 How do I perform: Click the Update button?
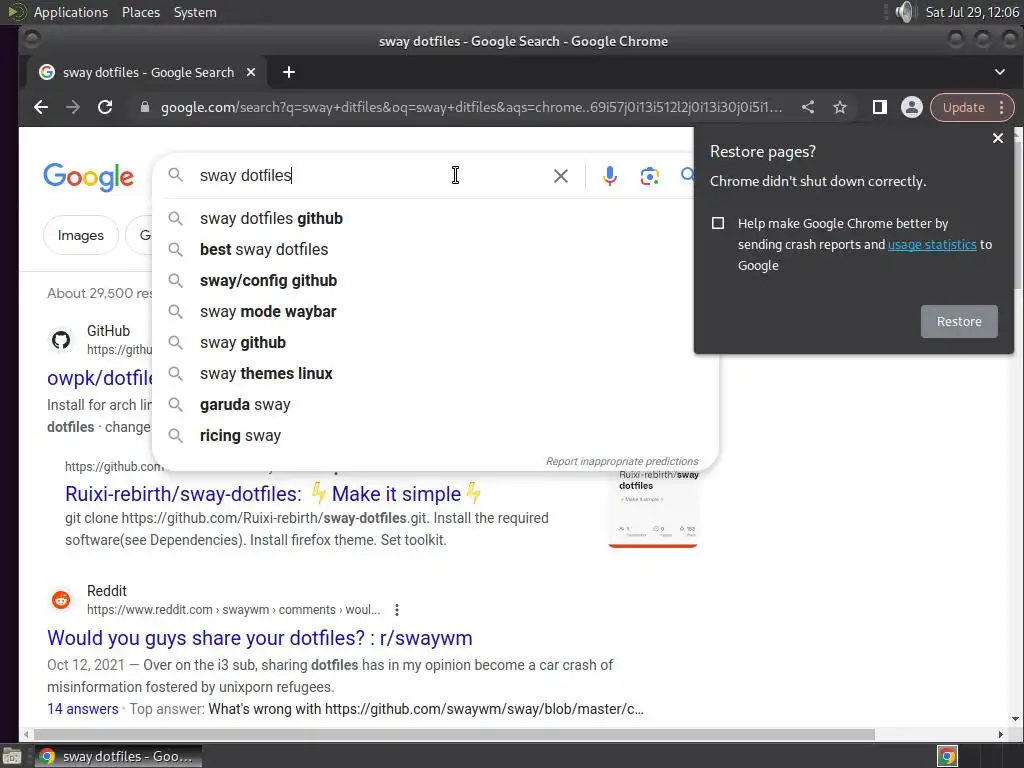[963, 107]
